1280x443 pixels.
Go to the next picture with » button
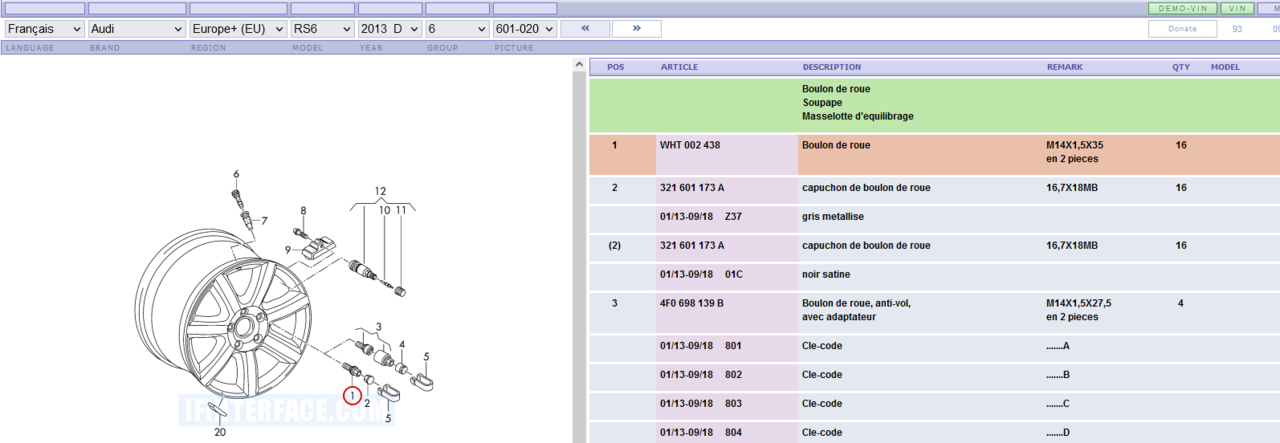coord(636,29)
